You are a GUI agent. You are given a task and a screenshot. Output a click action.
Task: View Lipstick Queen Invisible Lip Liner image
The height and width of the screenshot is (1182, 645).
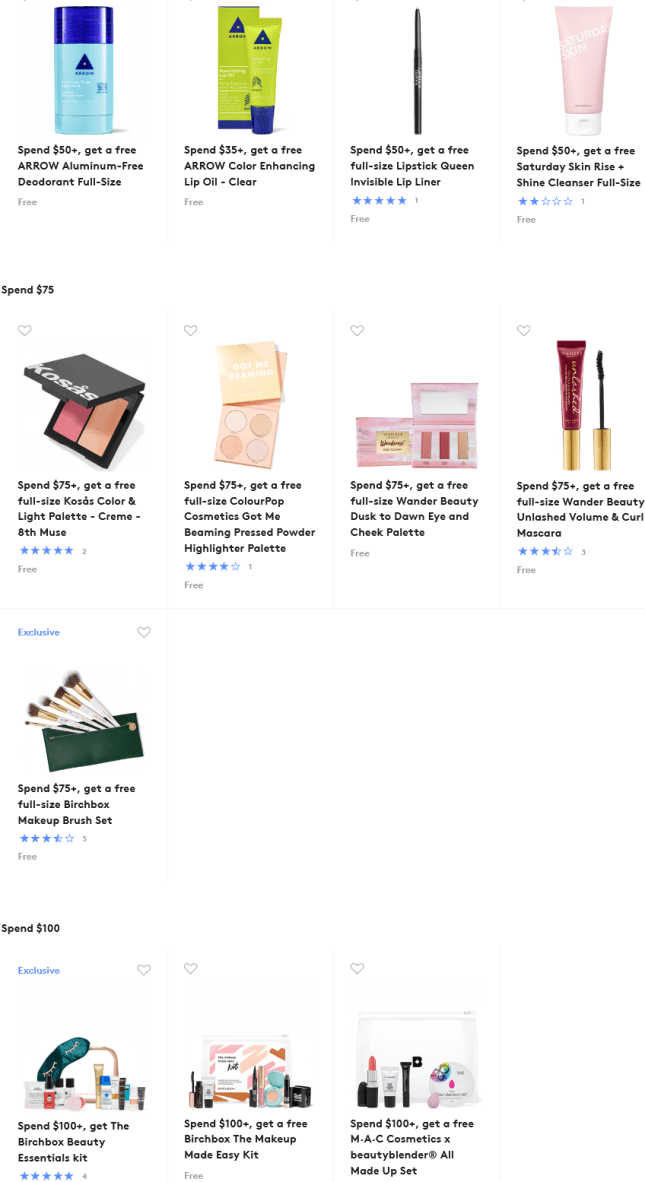416,70
